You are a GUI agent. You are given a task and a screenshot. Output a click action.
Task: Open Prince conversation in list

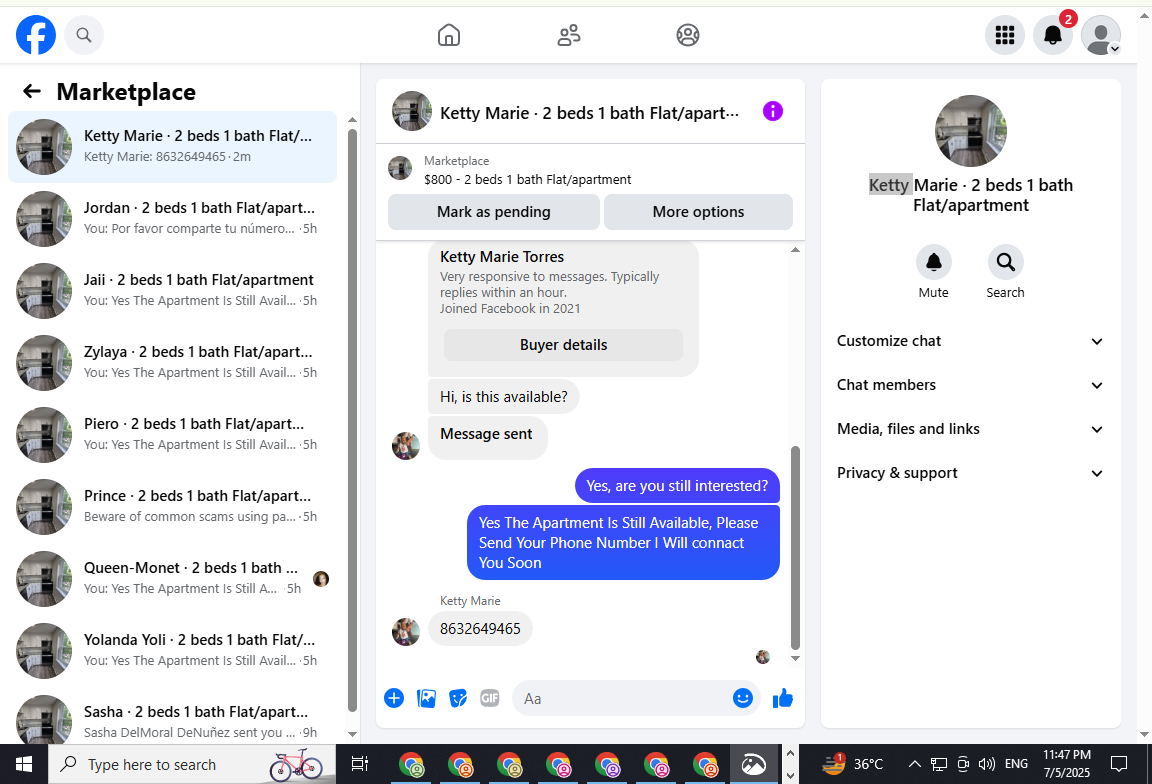point(173,507)
